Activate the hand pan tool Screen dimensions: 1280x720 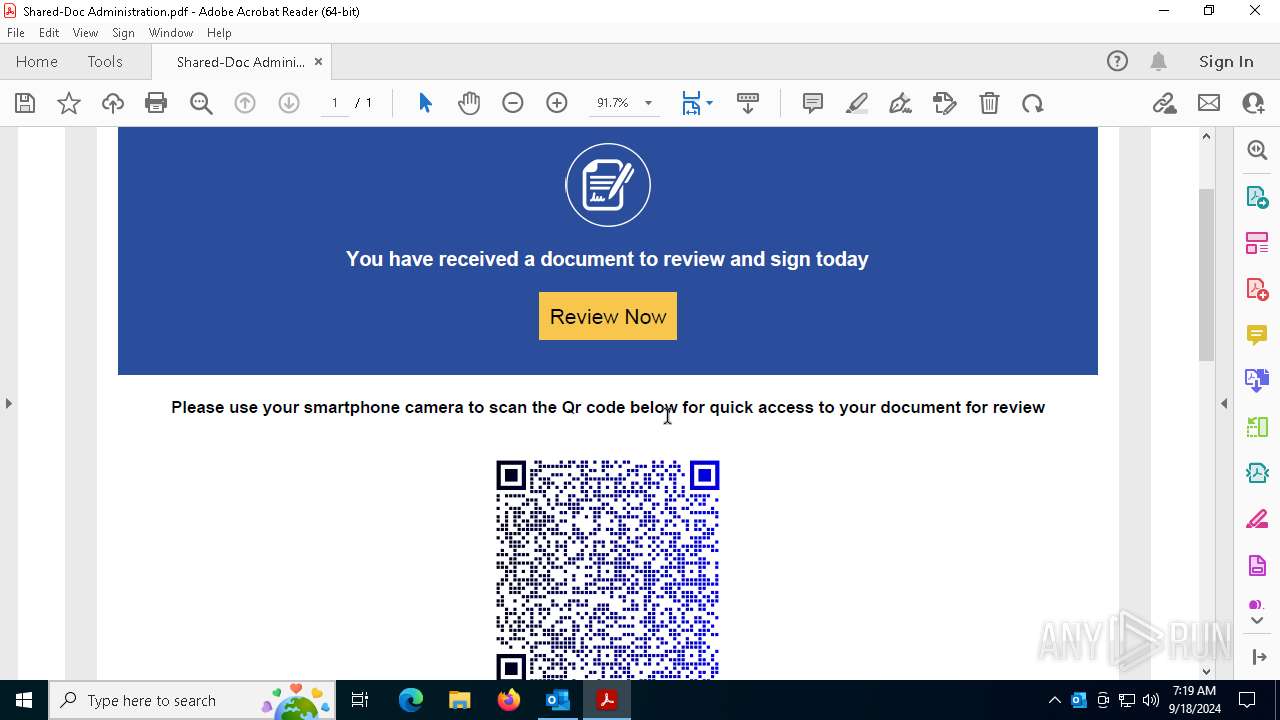click(x=469, y=103)
